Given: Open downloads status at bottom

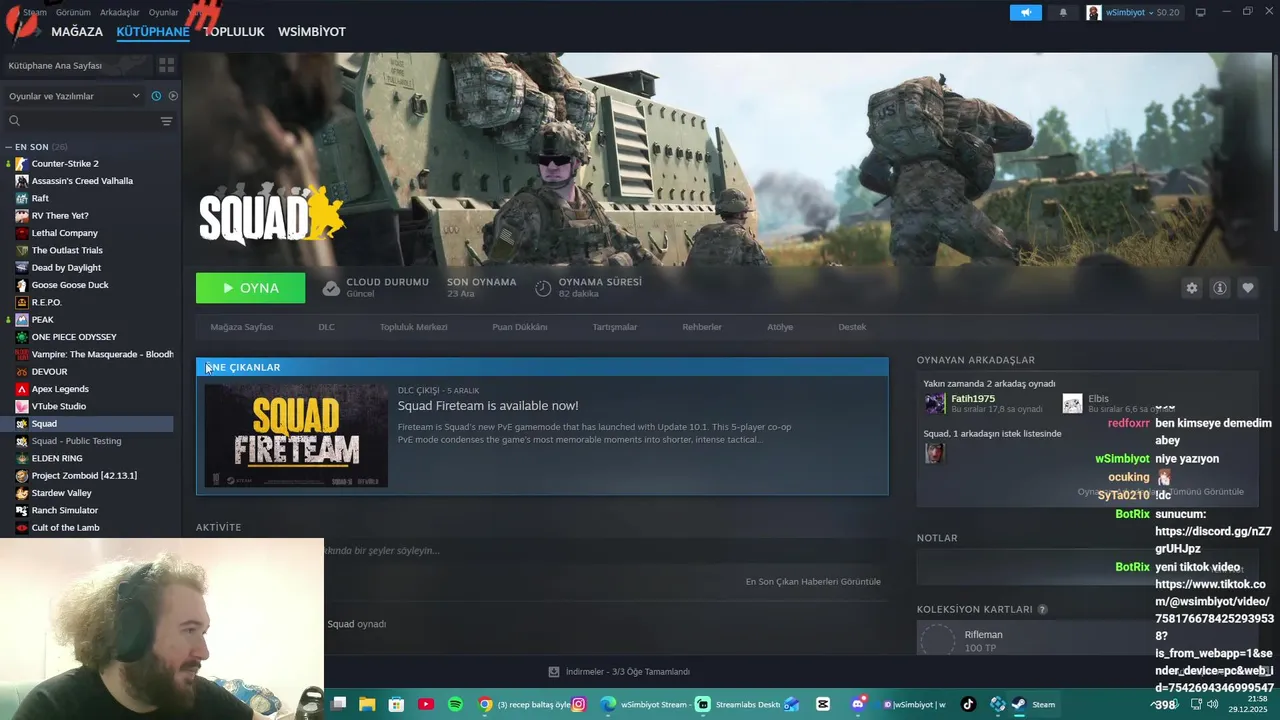Looking at the screenshot, I should tap(619, 672).
